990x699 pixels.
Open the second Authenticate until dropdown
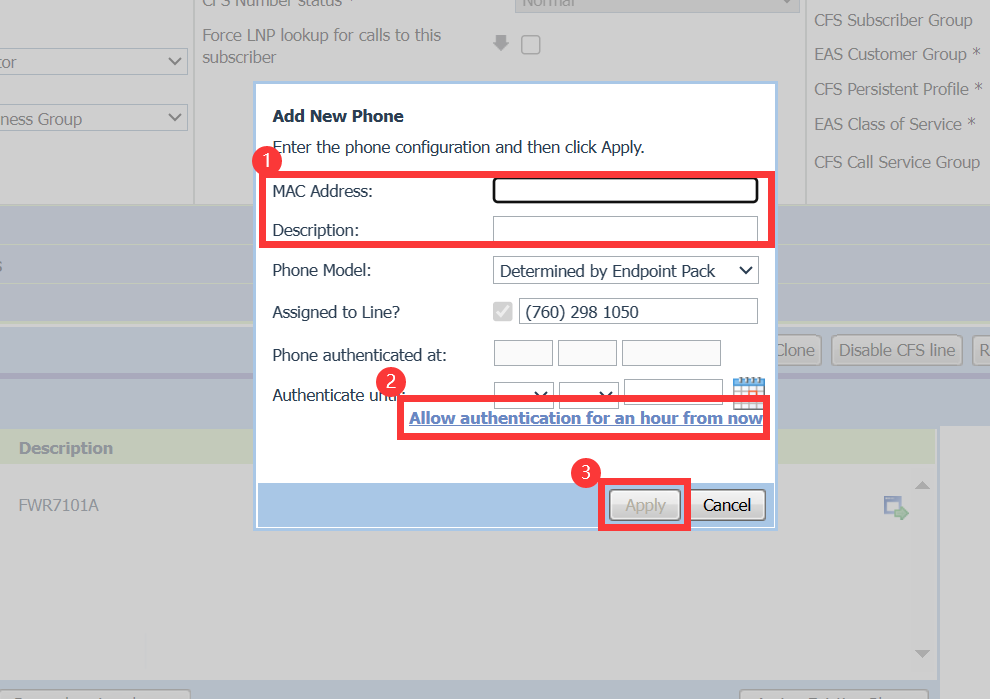pyautogui.click(x=588, y=394)
